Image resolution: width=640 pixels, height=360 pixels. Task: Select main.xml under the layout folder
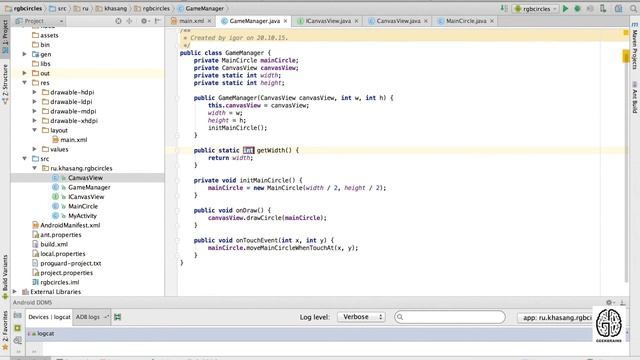pyautogui.click(x=73, y=140)
